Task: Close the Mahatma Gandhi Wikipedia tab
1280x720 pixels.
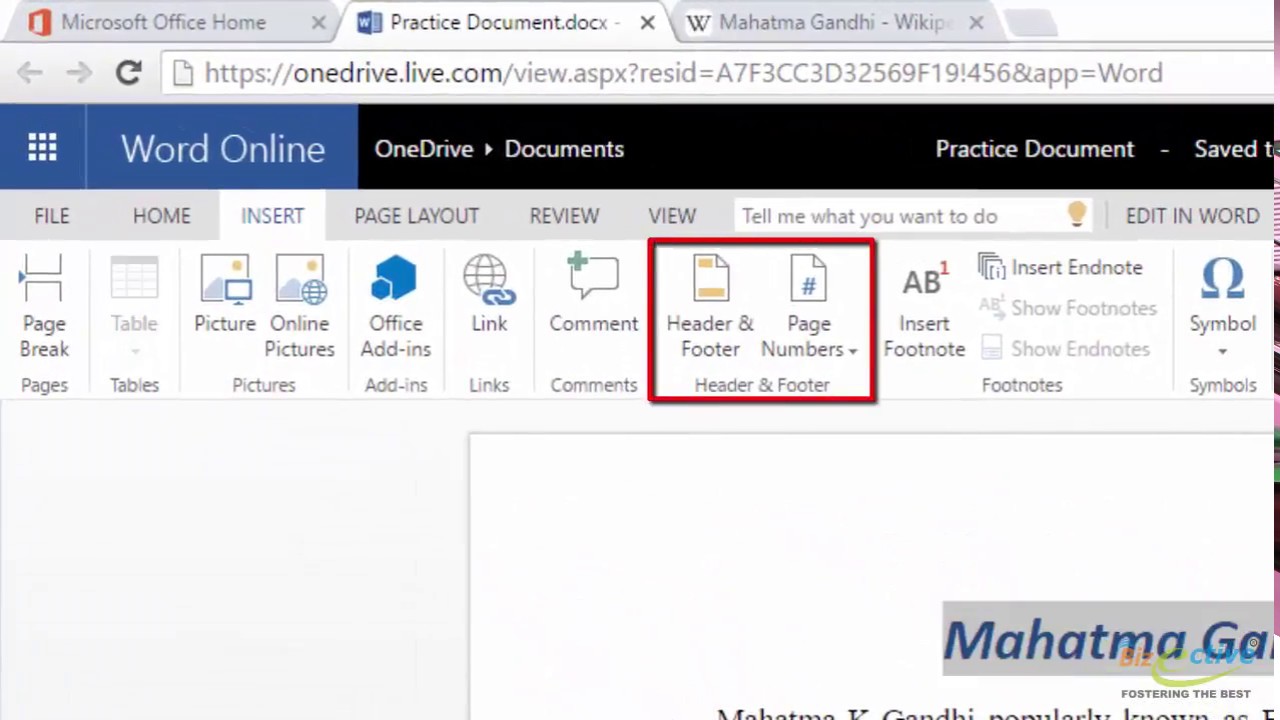Action: pyautogui.click(x=976, y=22)
